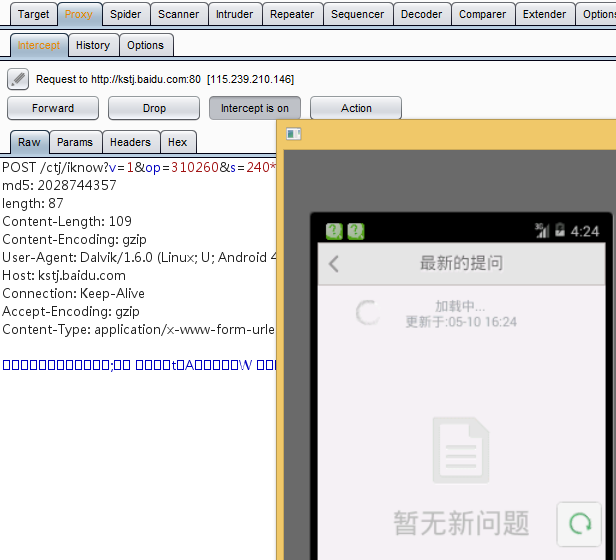Tap the green refresh button on phone screen
The height and width of the screenshot is (560, 616).
pos(579,524)
